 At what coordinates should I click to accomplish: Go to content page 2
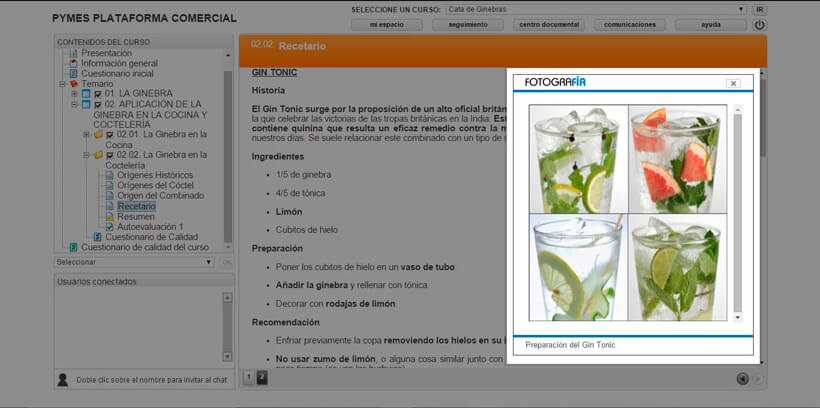262,378
